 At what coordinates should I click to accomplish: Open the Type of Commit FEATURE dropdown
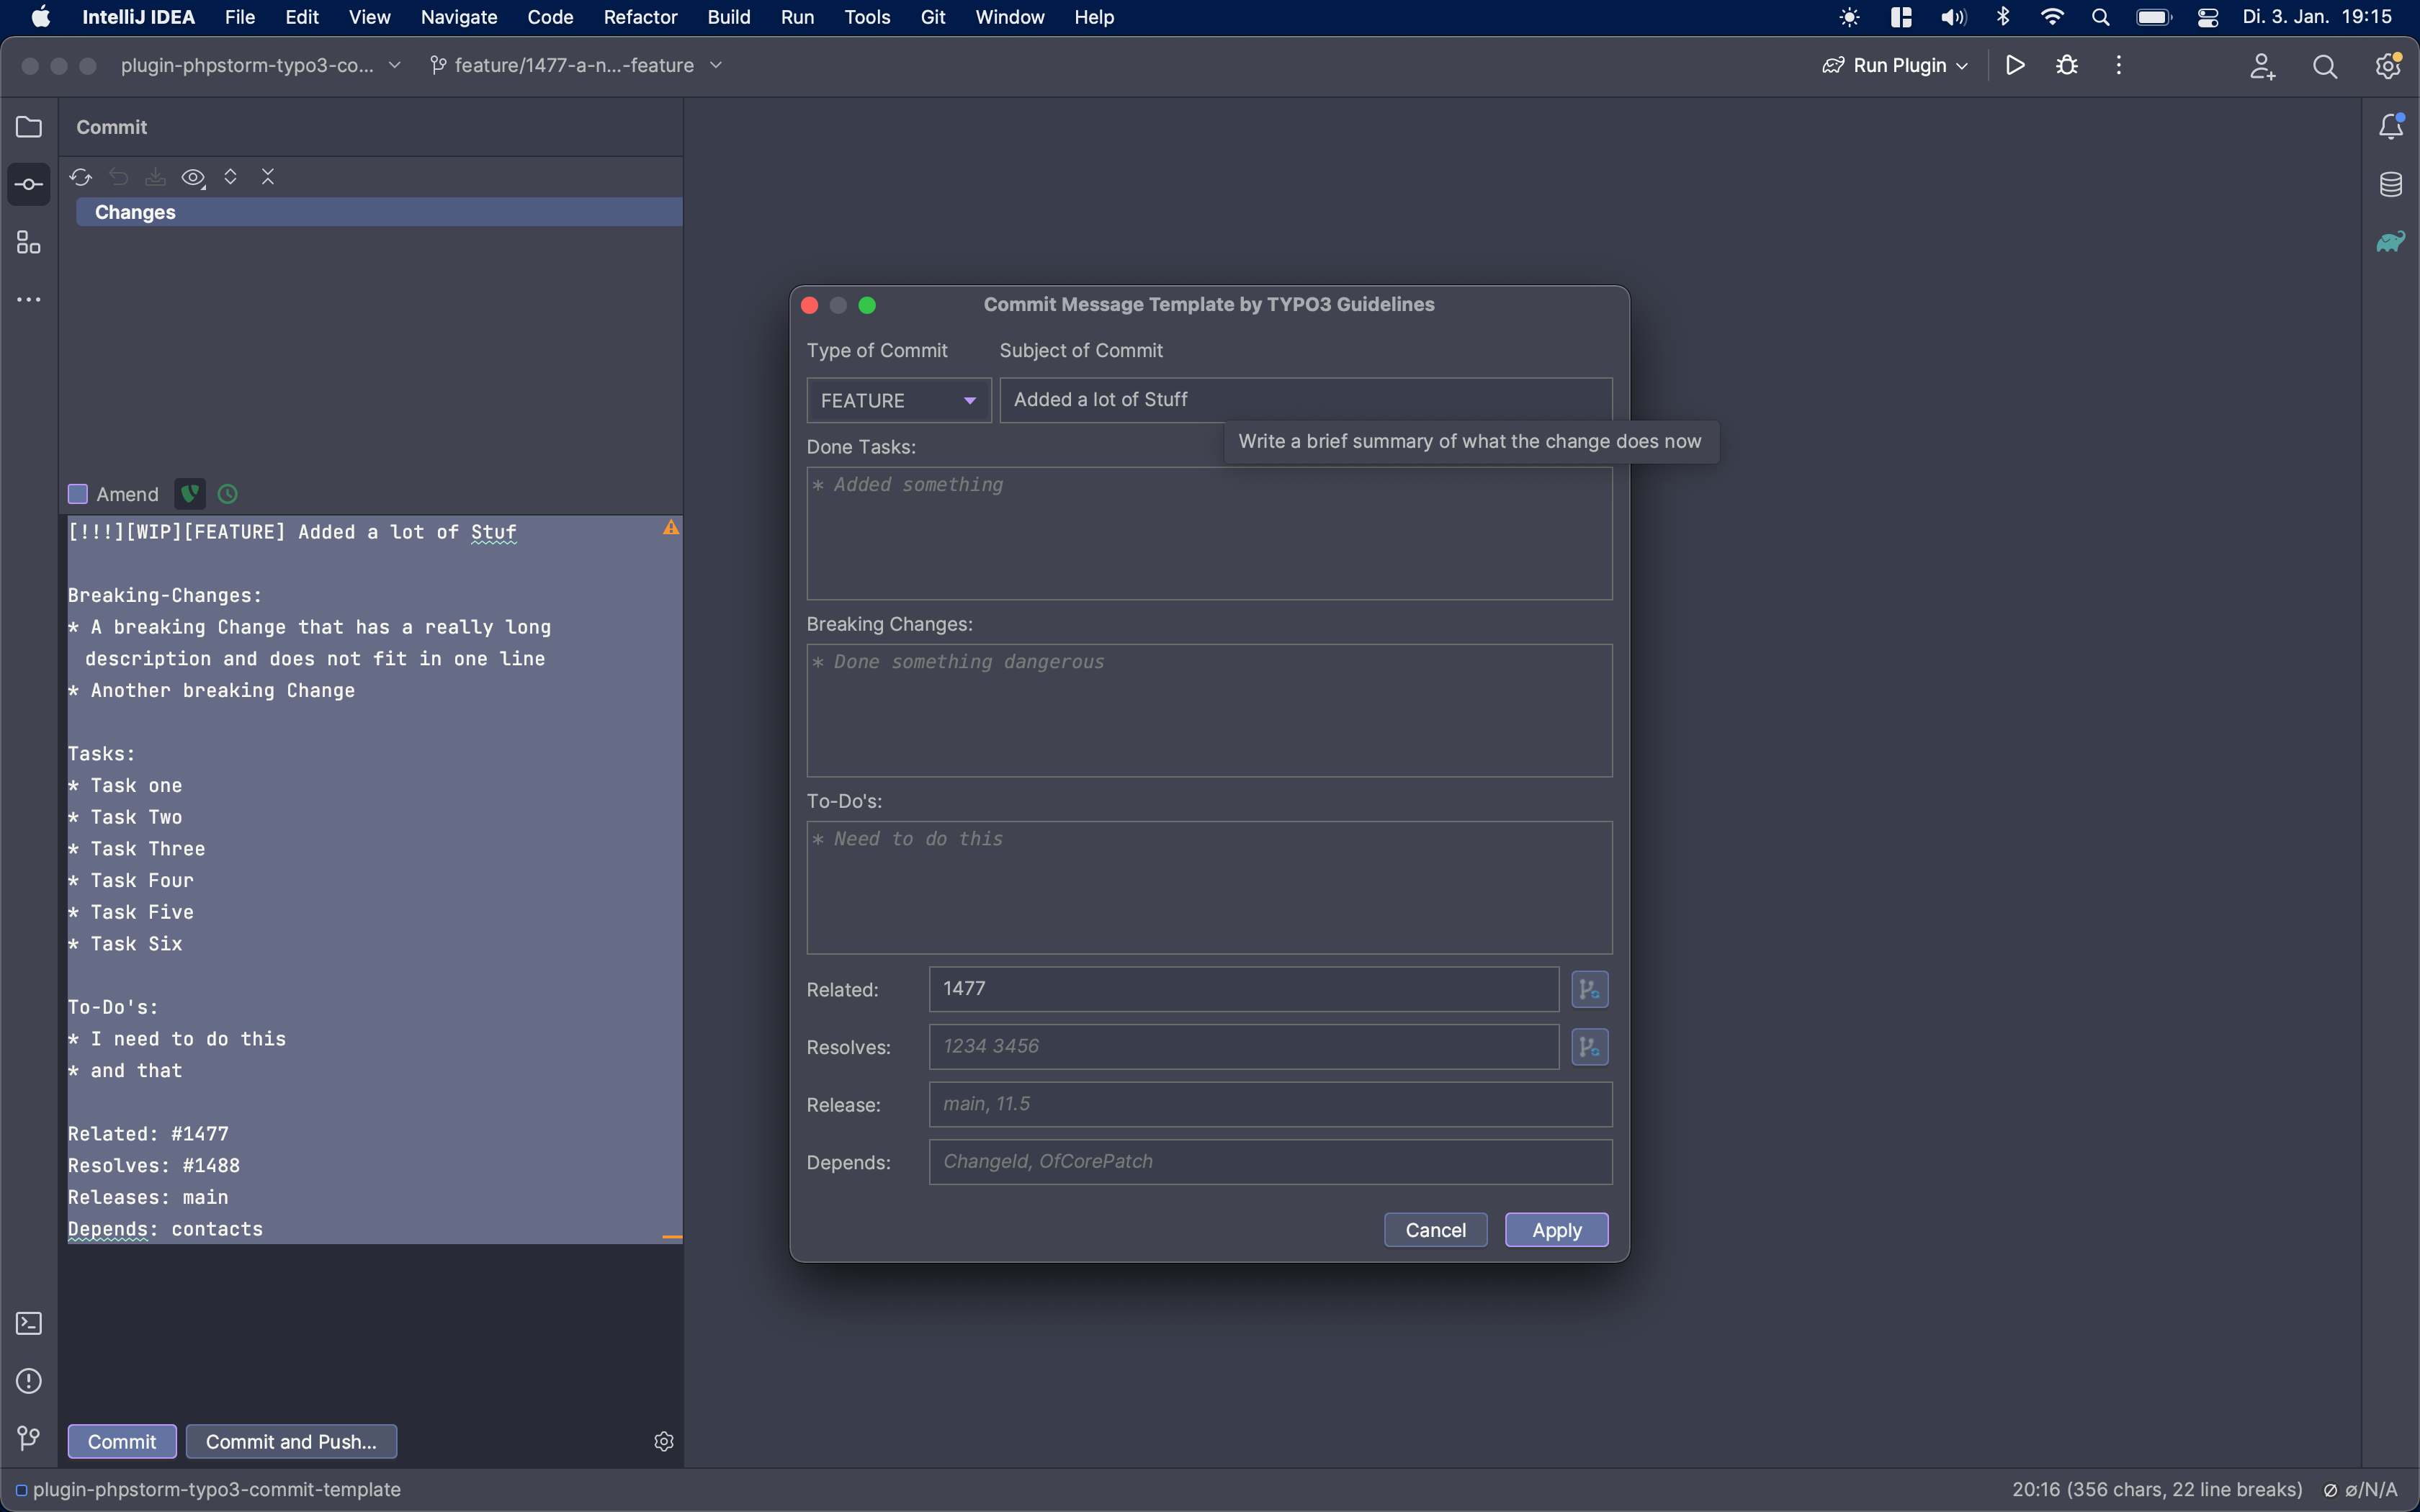coord(898,400)
